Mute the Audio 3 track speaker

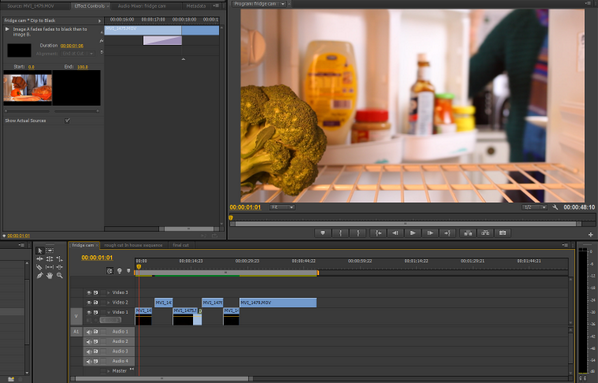[x=89, y=352]
